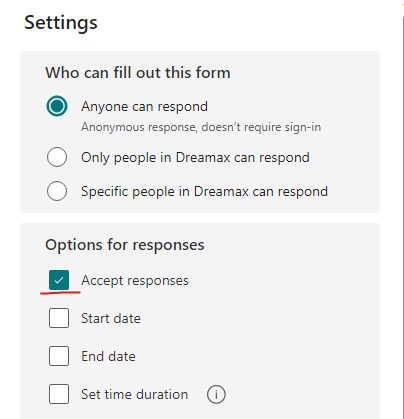Click 'Specific people in Dreamax can respond' text

click(204, 192)
